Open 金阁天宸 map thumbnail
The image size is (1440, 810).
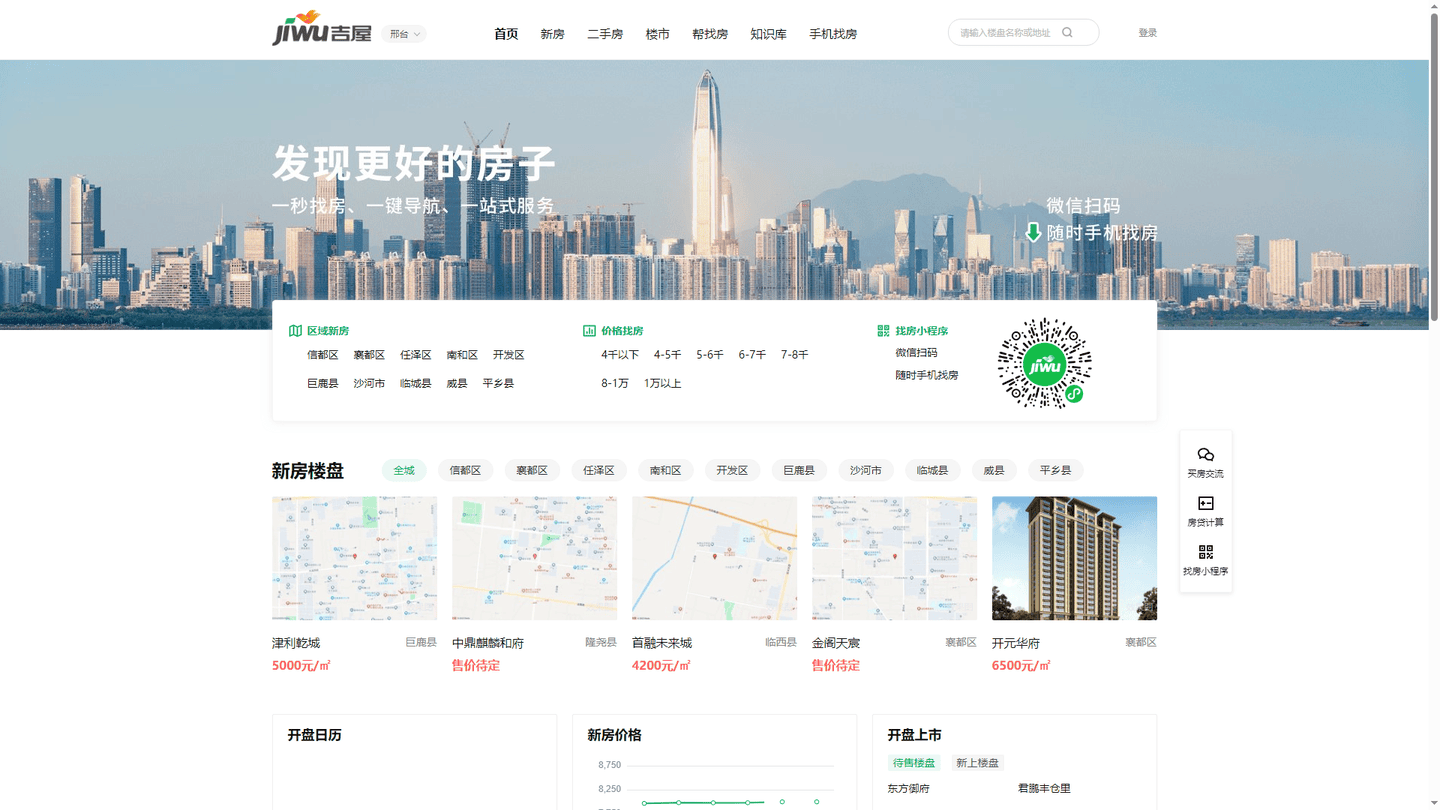tap(894, 558)
